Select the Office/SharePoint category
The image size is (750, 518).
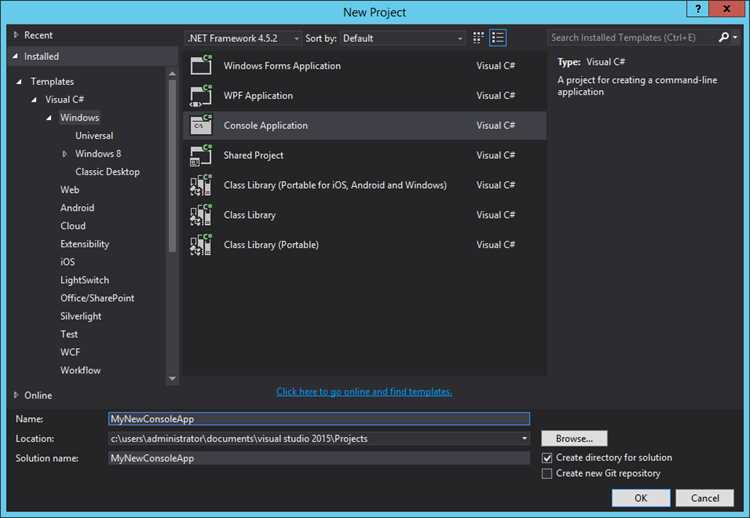pos(97,298)
